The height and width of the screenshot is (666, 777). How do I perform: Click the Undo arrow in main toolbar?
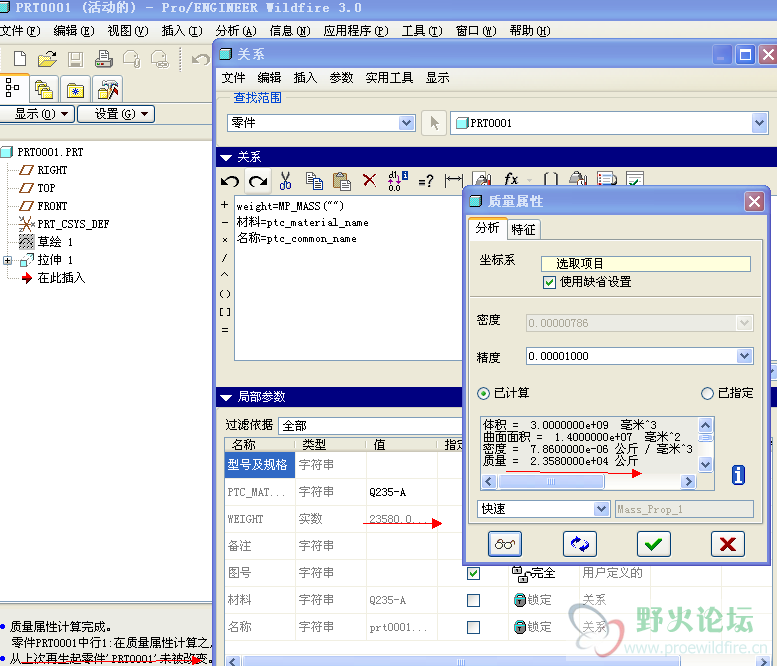201,59
